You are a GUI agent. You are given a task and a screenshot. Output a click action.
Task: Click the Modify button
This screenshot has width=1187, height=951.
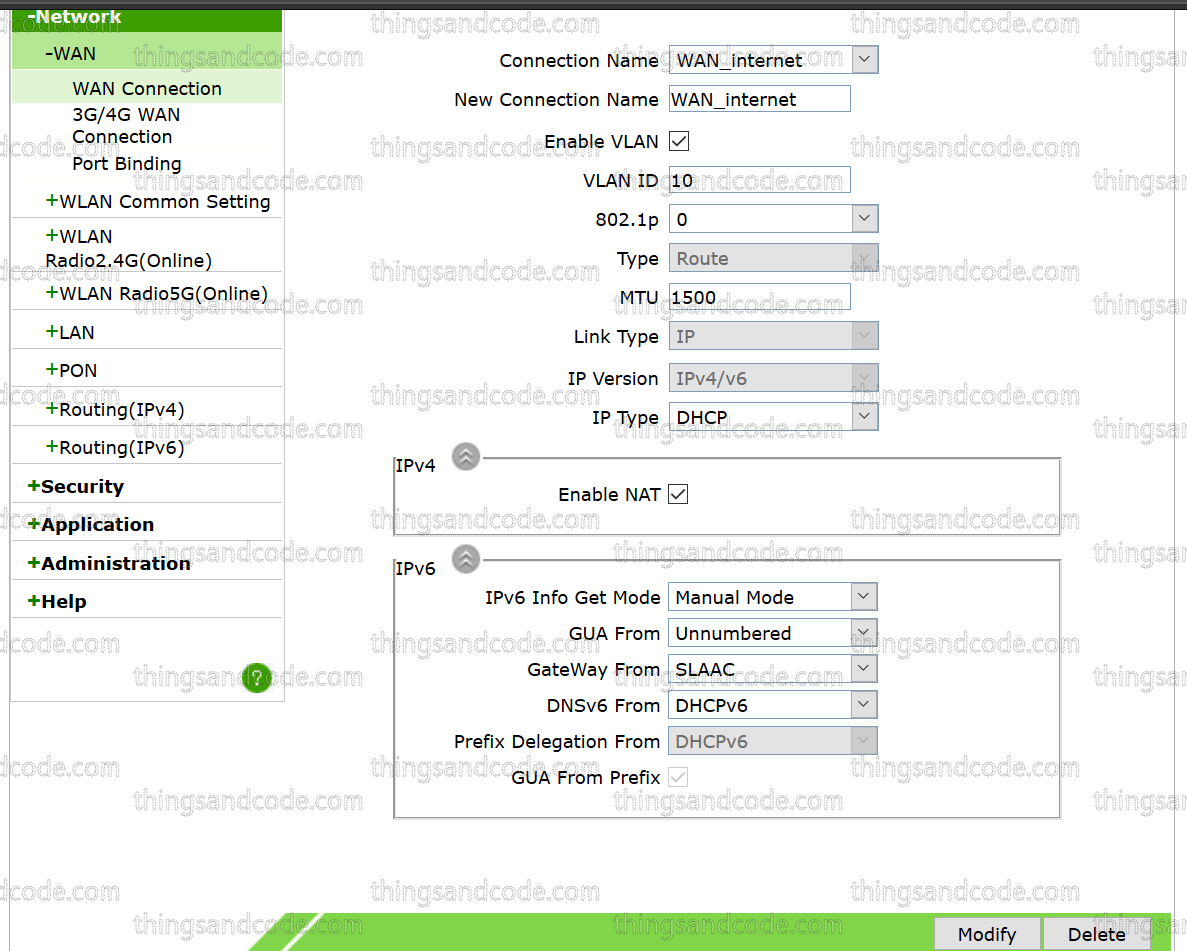coord(987,934)
